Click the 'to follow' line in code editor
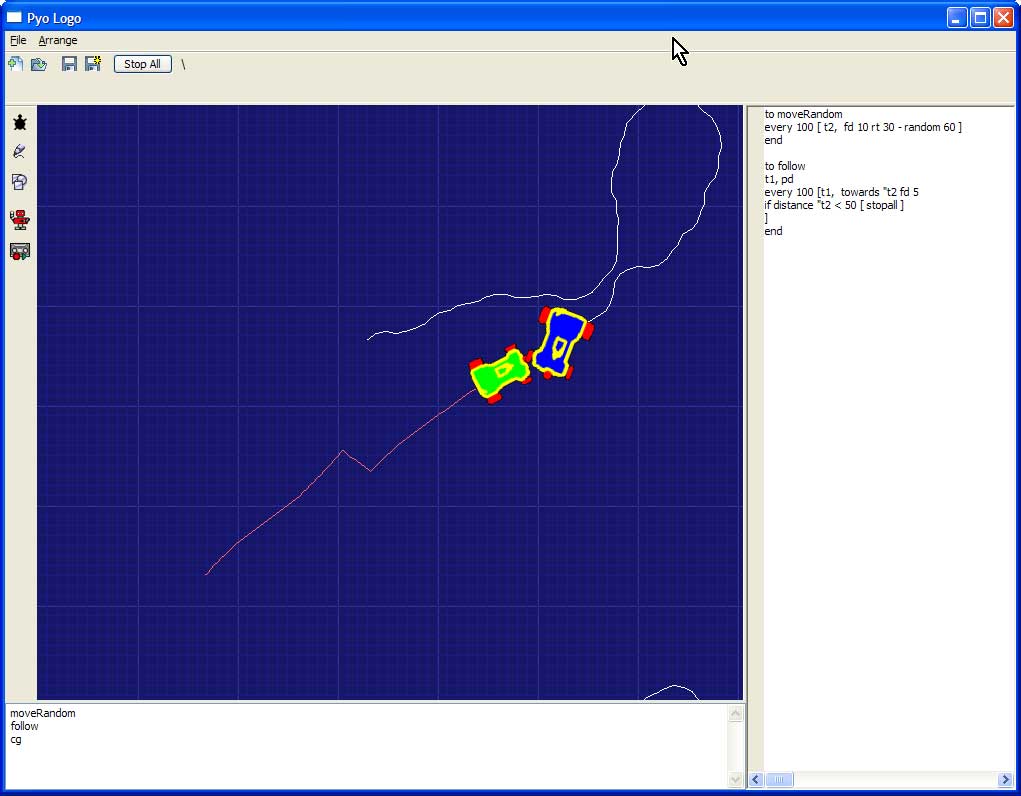Screen dimensions: 1021x796 [x=785, y=166]
